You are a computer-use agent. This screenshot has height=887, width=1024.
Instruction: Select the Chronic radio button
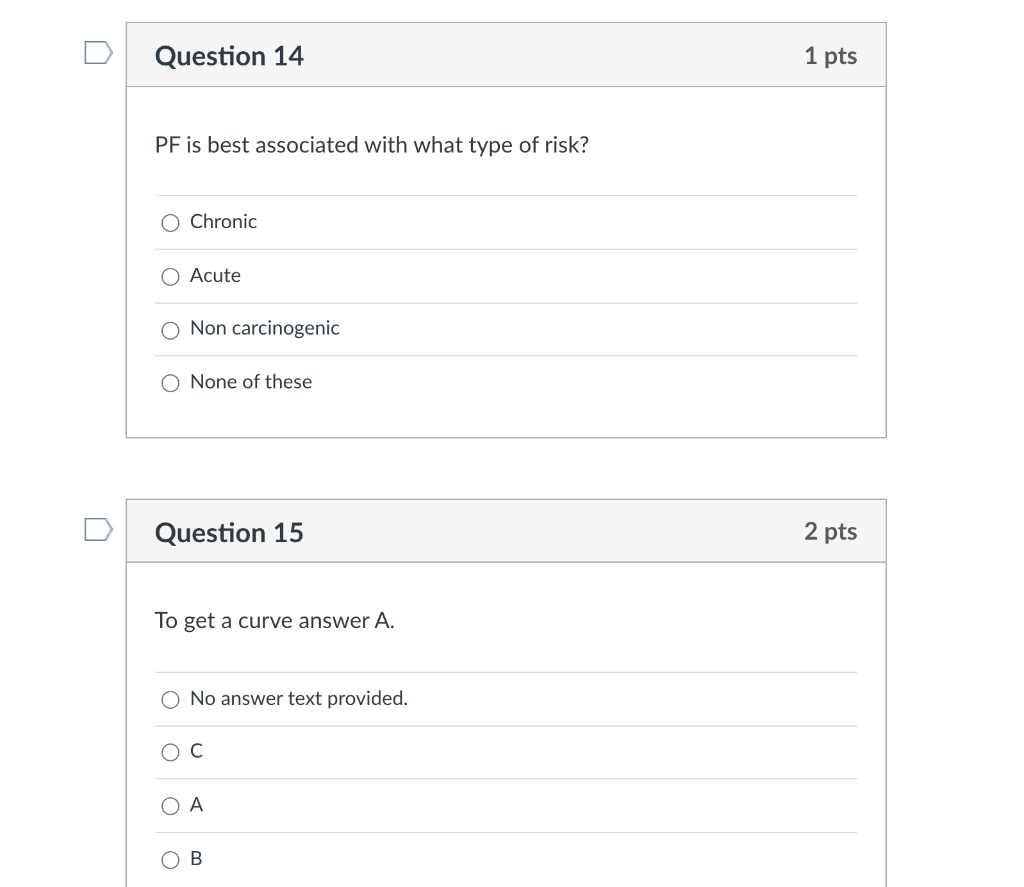(x=171, y=223)
